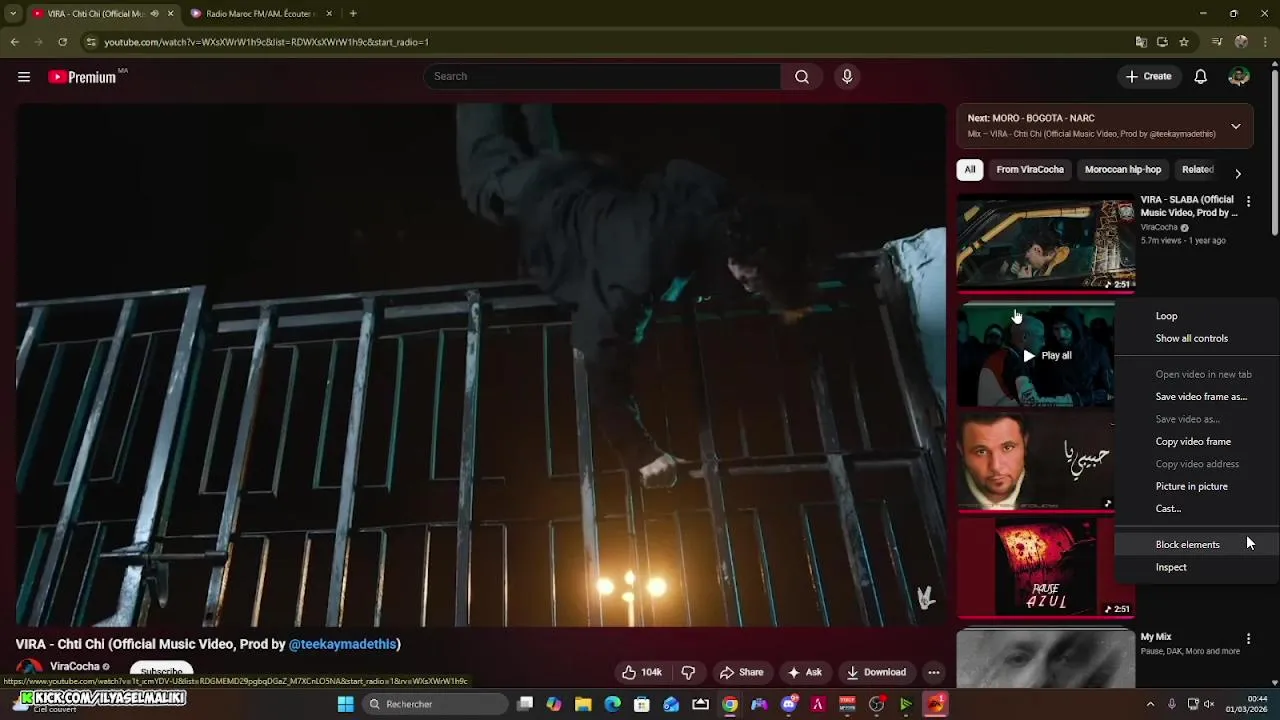Click Chrome icon in taskbar
This screenshot has width=1280, height=720.
pos(730,704)
